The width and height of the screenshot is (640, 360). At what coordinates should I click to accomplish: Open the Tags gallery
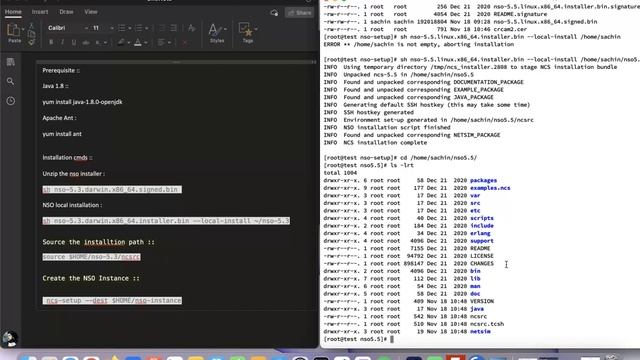(247, 33)
